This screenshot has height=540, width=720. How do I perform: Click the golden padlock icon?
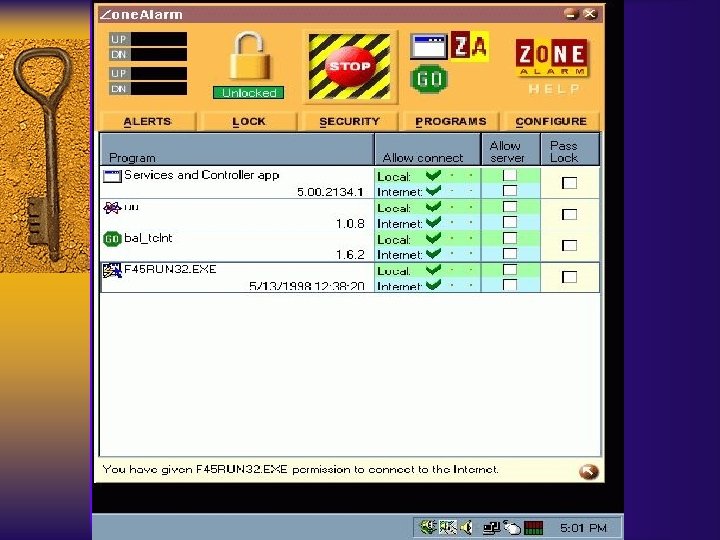coord(250,56)
